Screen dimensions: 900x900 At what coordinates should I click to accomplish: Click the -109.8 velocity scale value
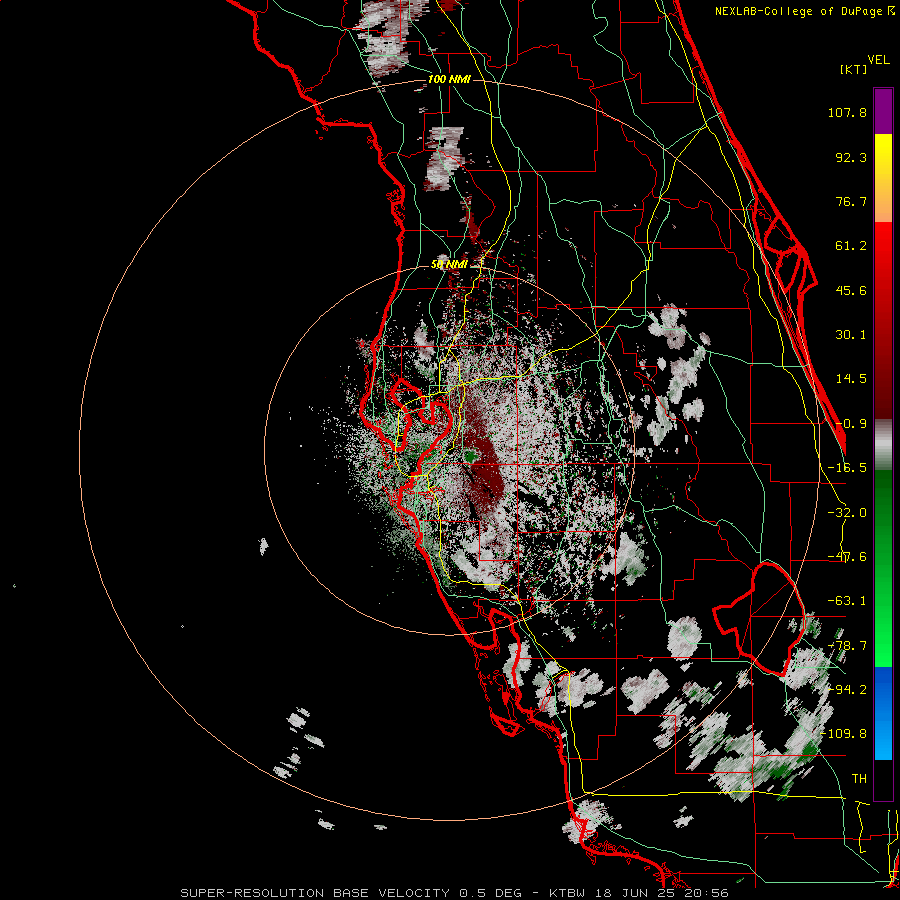844,734
